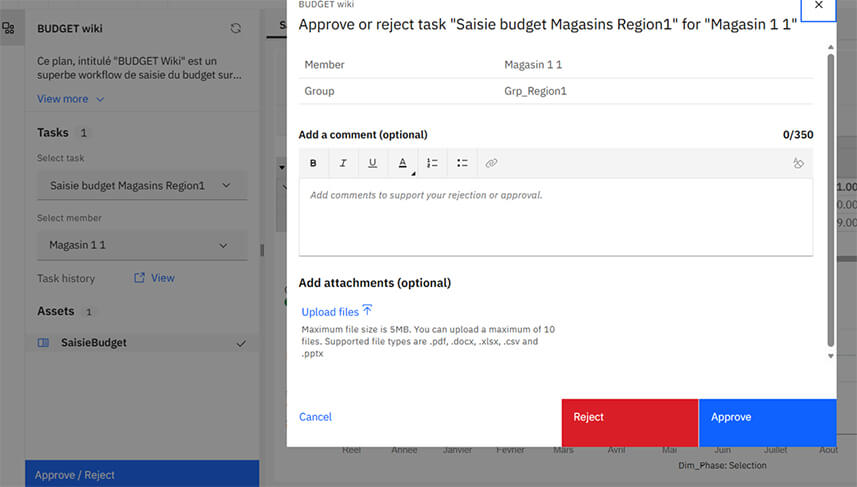The width and height of the screenshot is (857, 487).
Task: Insert a numbered list in comment
Action: point(432,163)
